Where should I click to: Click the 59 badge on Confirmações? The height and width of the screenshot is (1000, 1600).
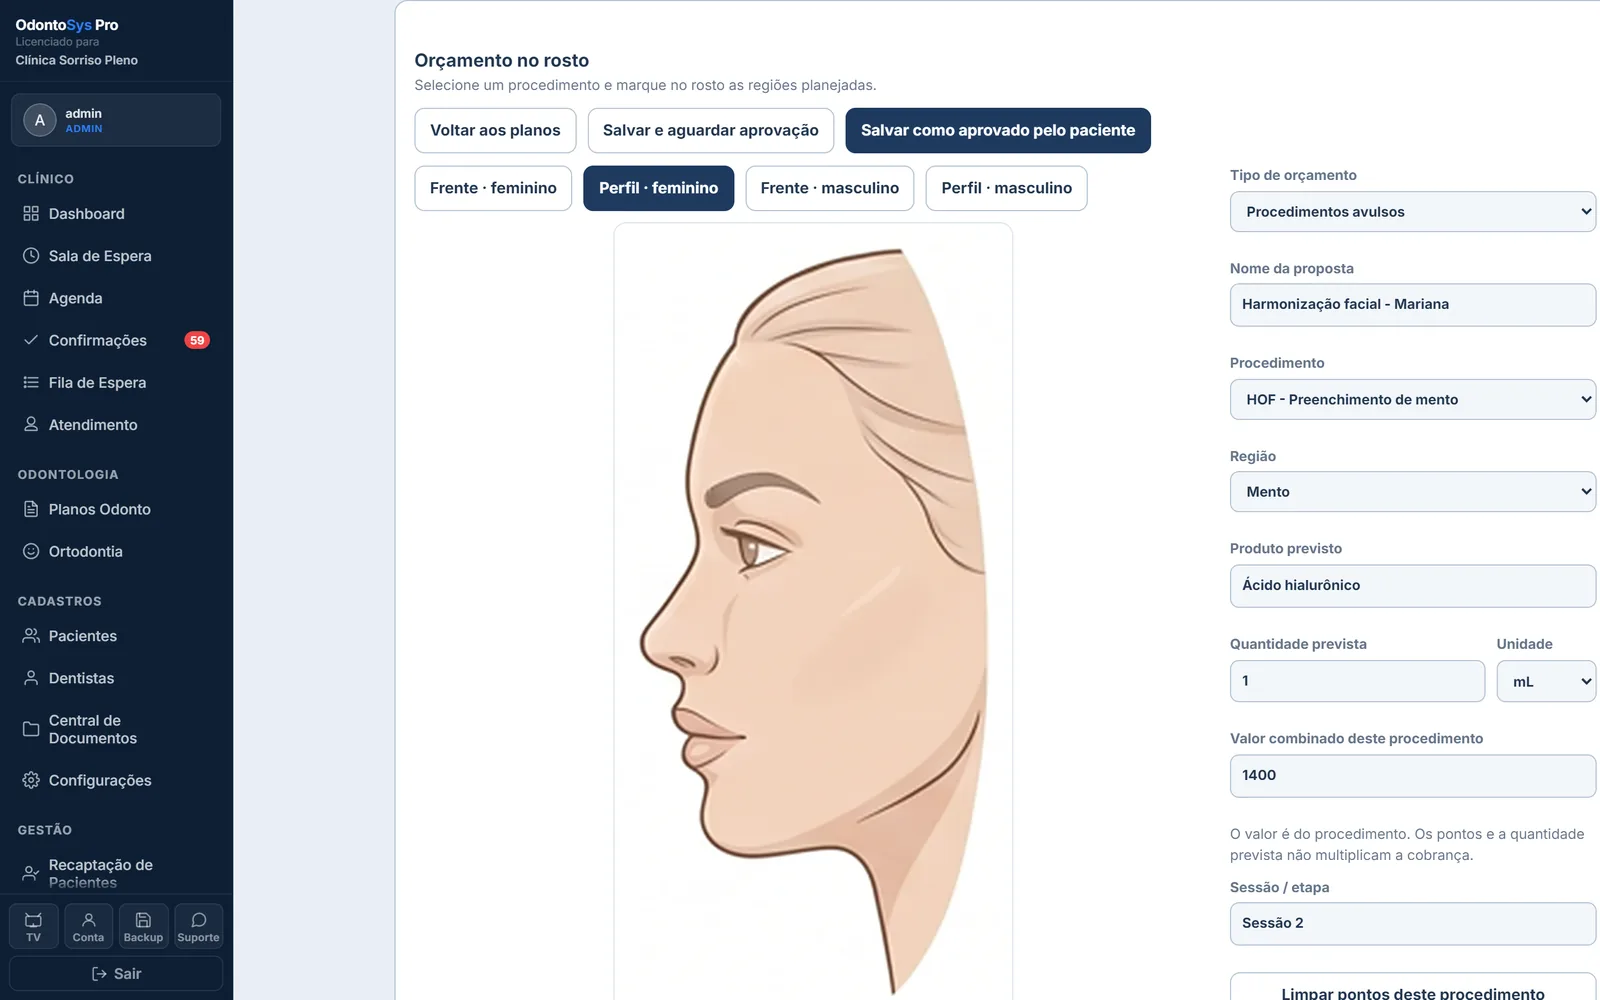(197, 340)
